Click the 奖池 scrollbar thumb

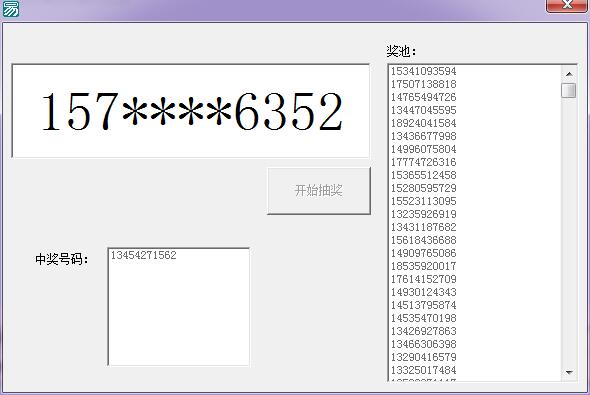(x=569, y=90)
